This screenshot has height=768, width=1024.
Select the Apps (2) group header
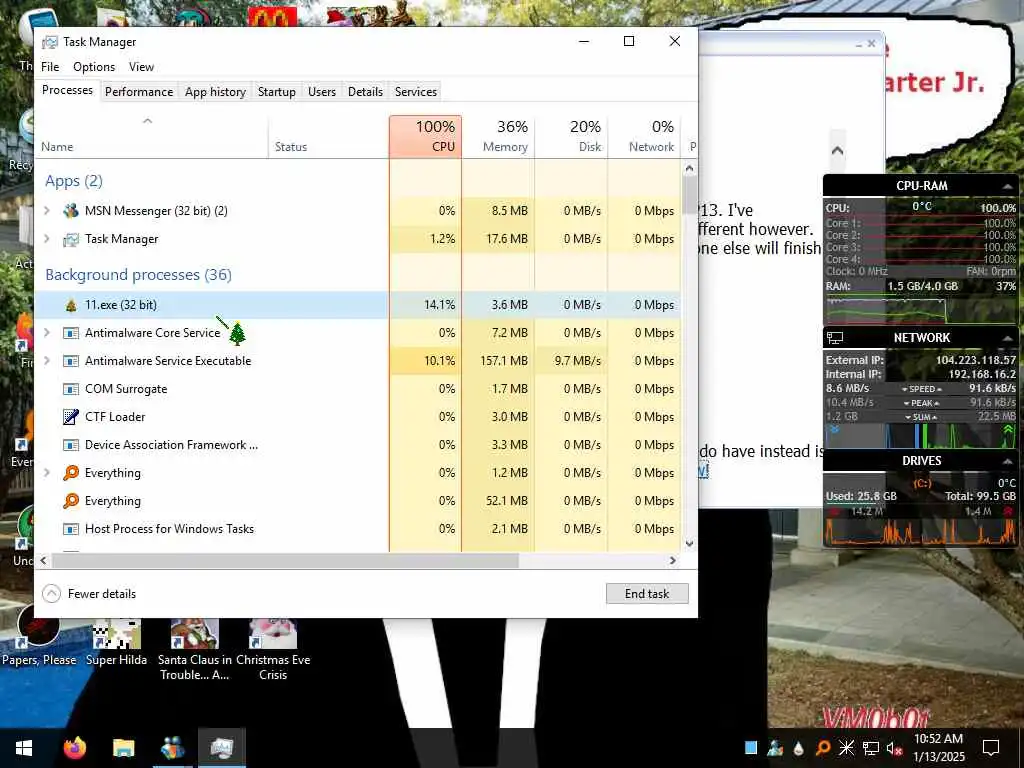(x=74, y=181)
